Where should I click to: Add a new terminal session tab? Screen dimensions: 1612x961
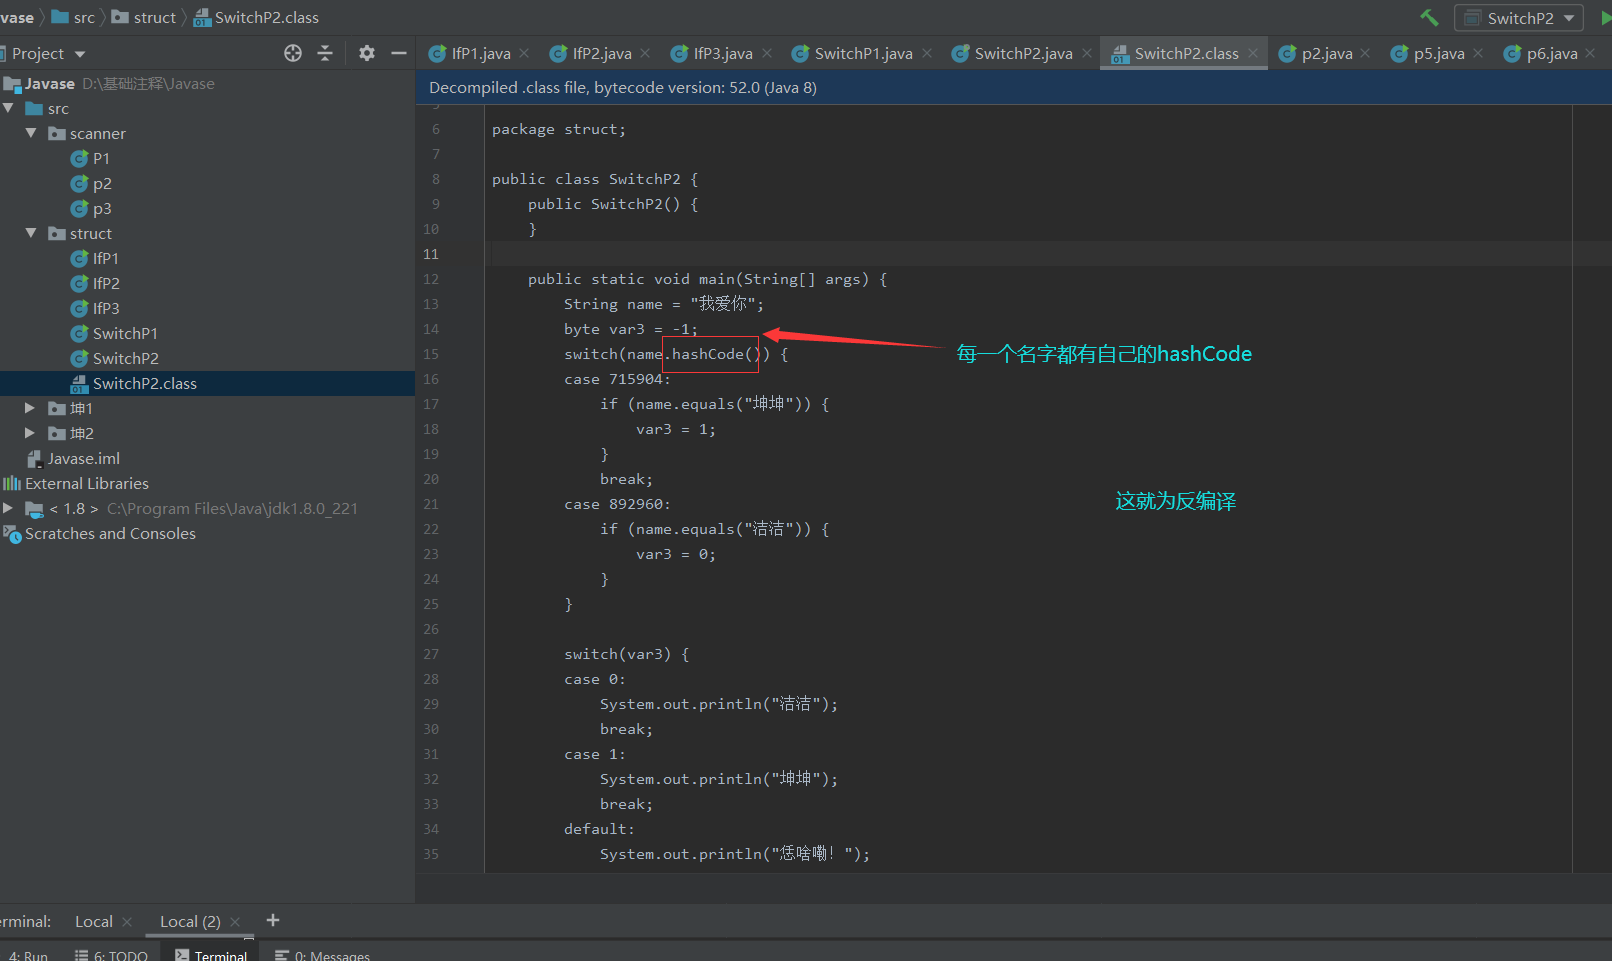273,920
